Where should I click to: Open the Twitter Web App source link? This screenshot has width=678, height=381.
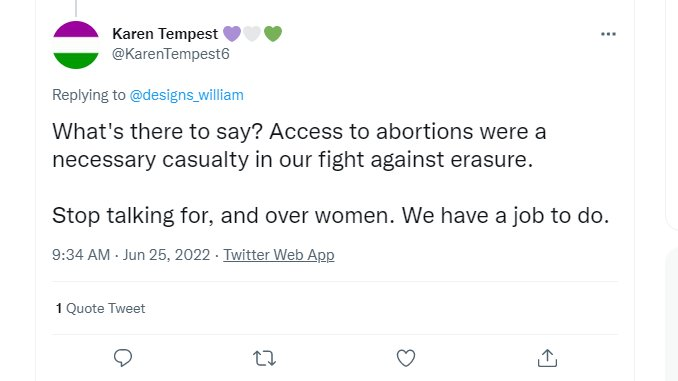279,255
